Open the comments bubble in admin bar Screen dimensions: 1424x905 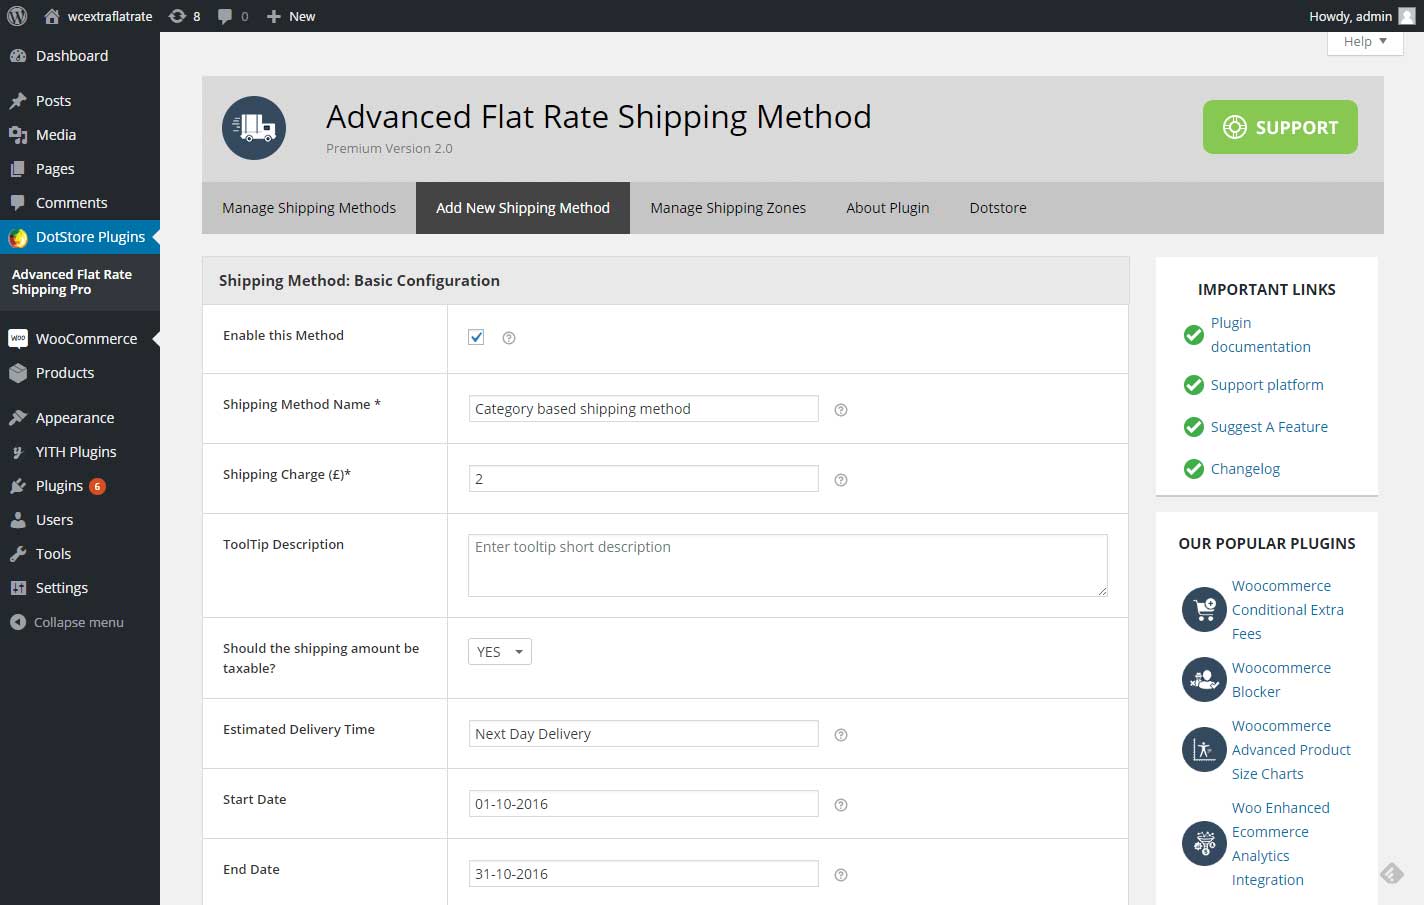tap(225, 16)
